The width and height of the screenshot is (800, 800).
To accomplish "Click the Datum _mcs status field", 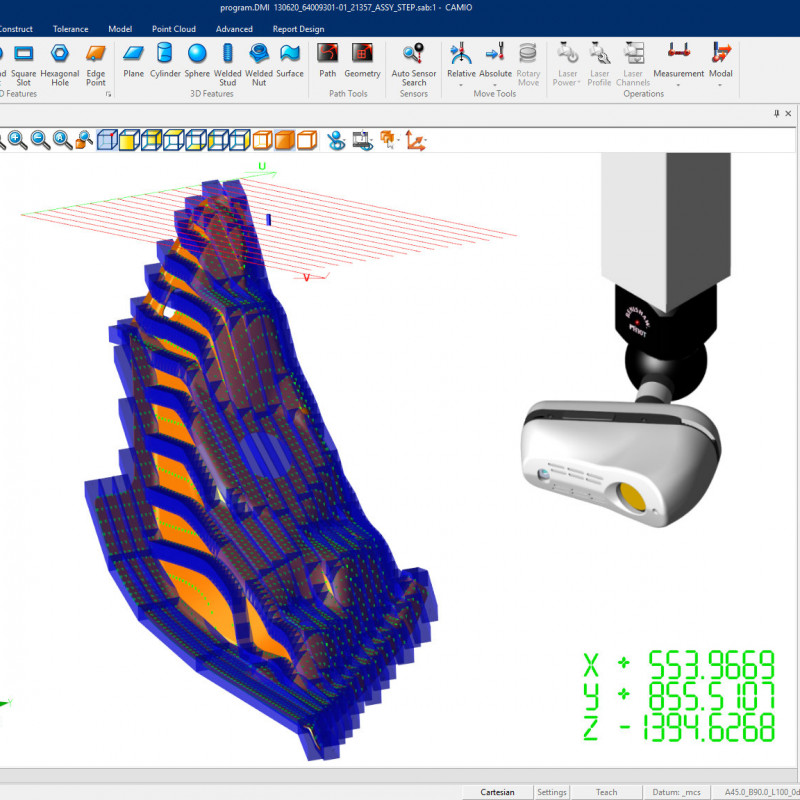I will pyautogui.click(x=672, y=792).
